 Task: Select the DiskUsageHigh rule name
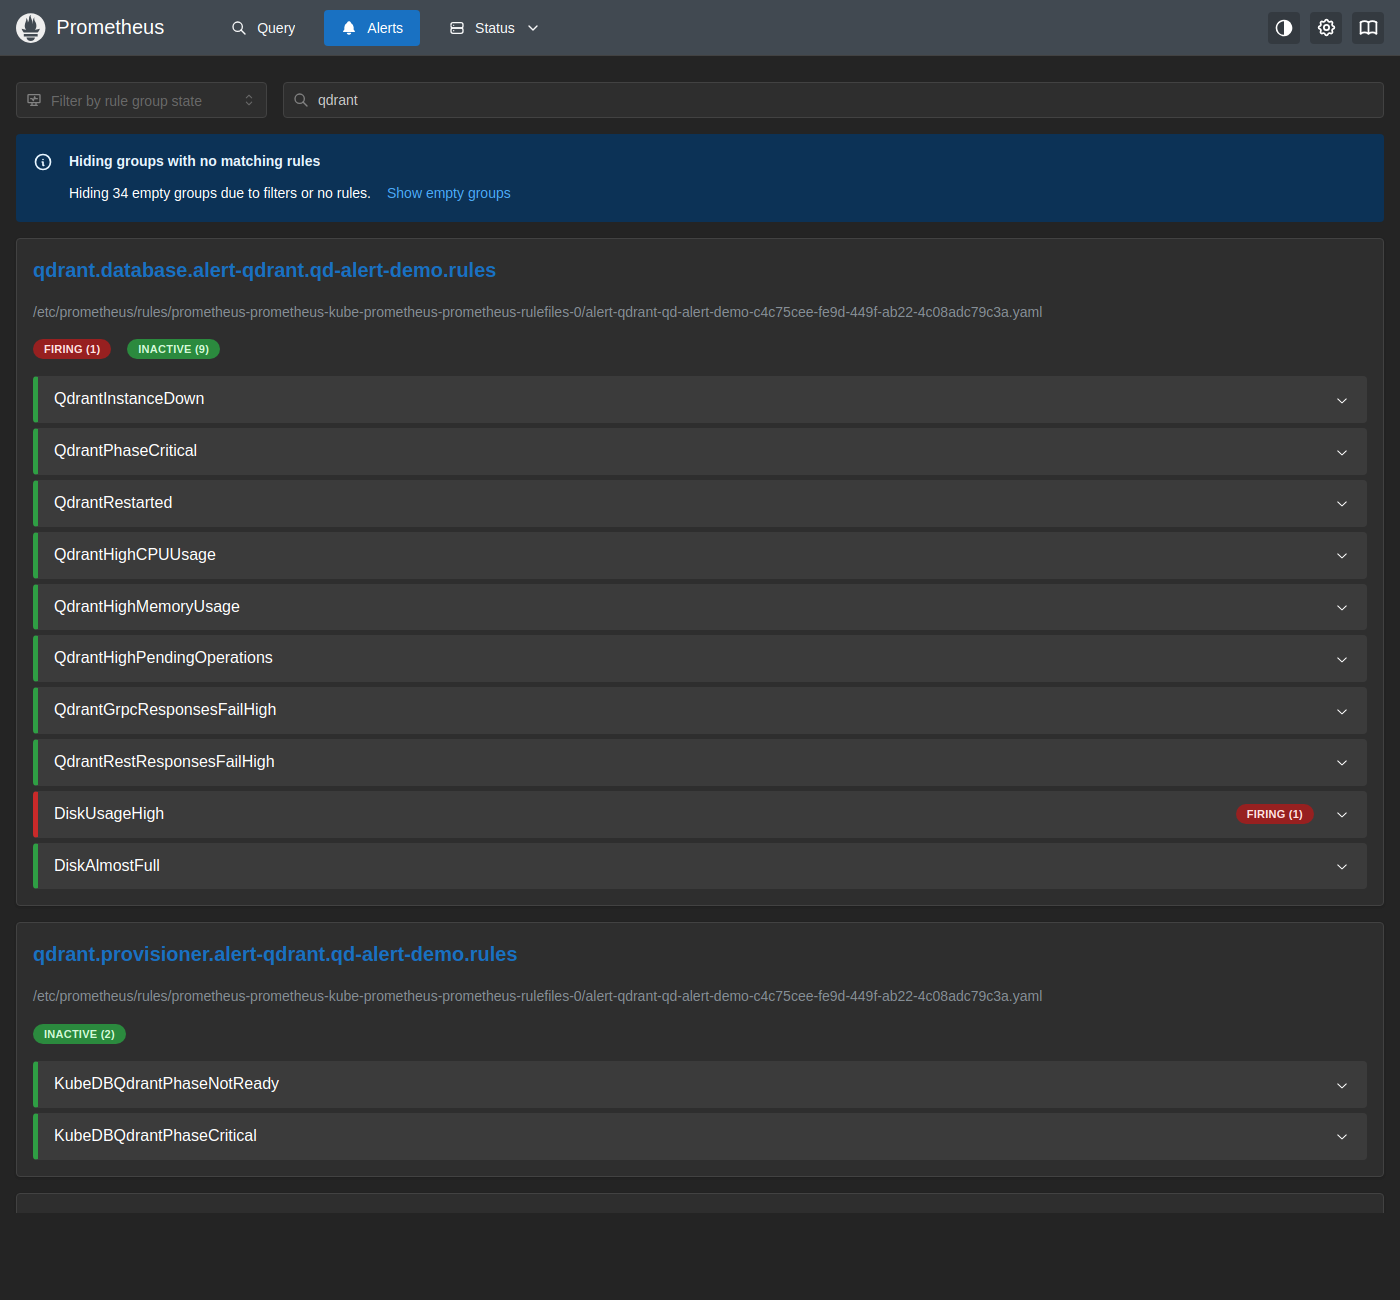109,814
